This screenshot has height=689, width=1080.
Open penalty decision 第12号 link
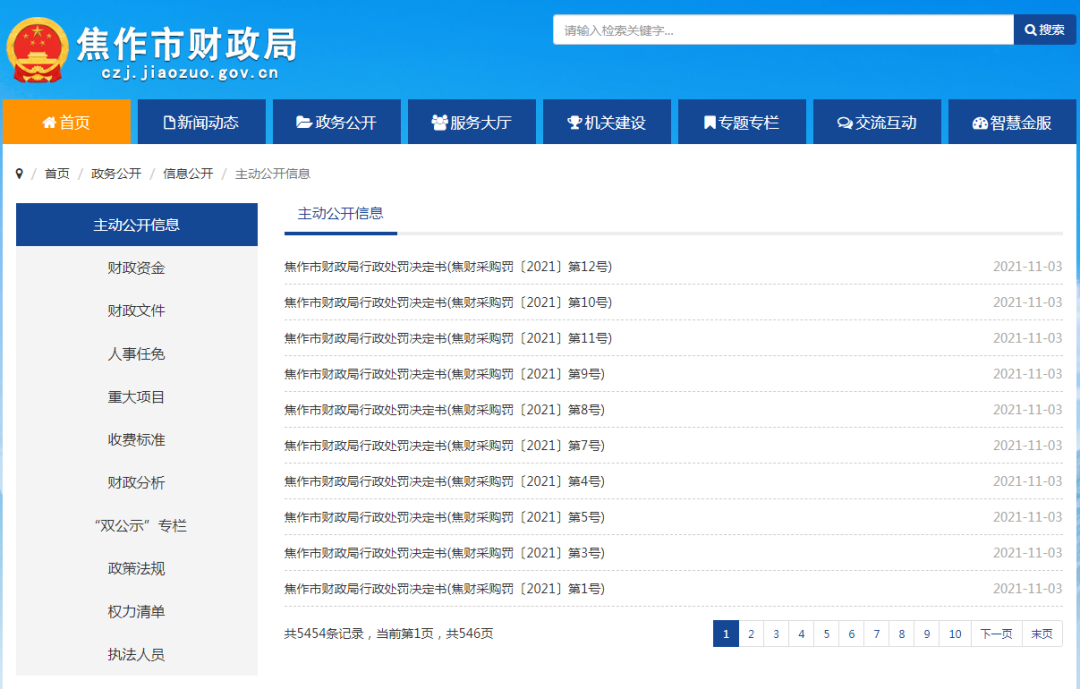447,267
